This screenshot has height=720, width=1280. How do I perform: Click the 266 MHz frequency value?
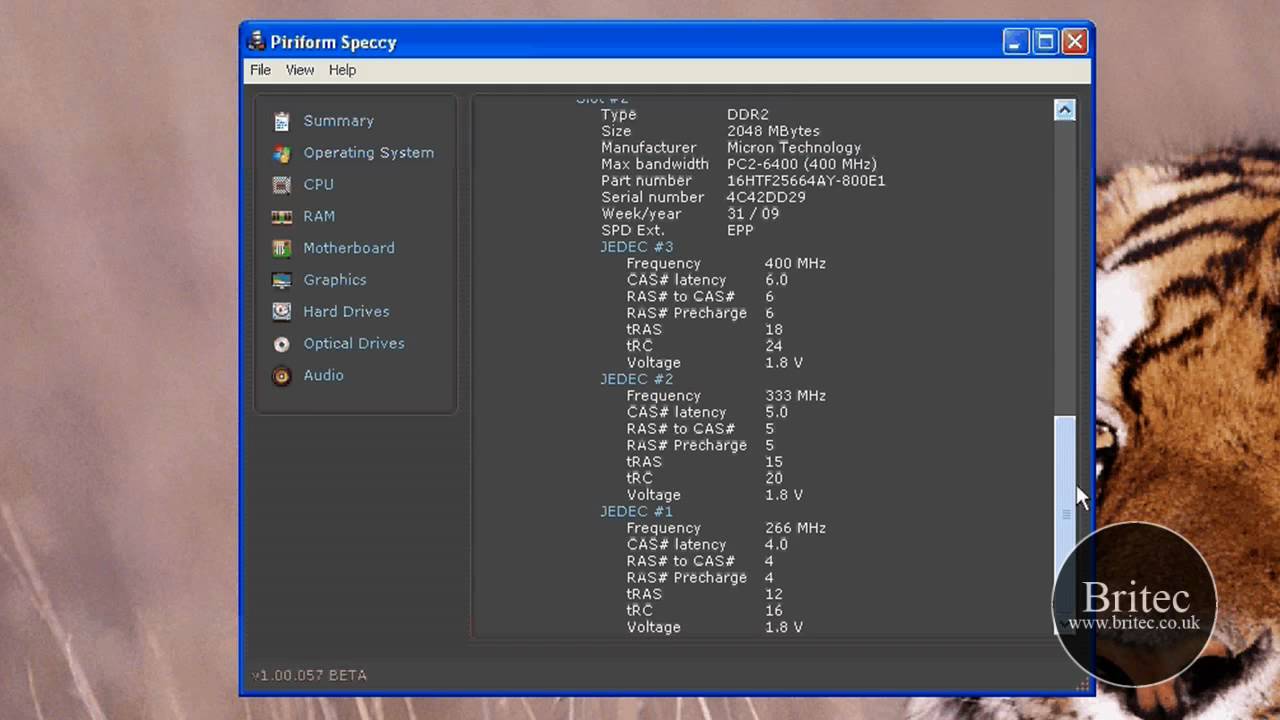[795, 527]
